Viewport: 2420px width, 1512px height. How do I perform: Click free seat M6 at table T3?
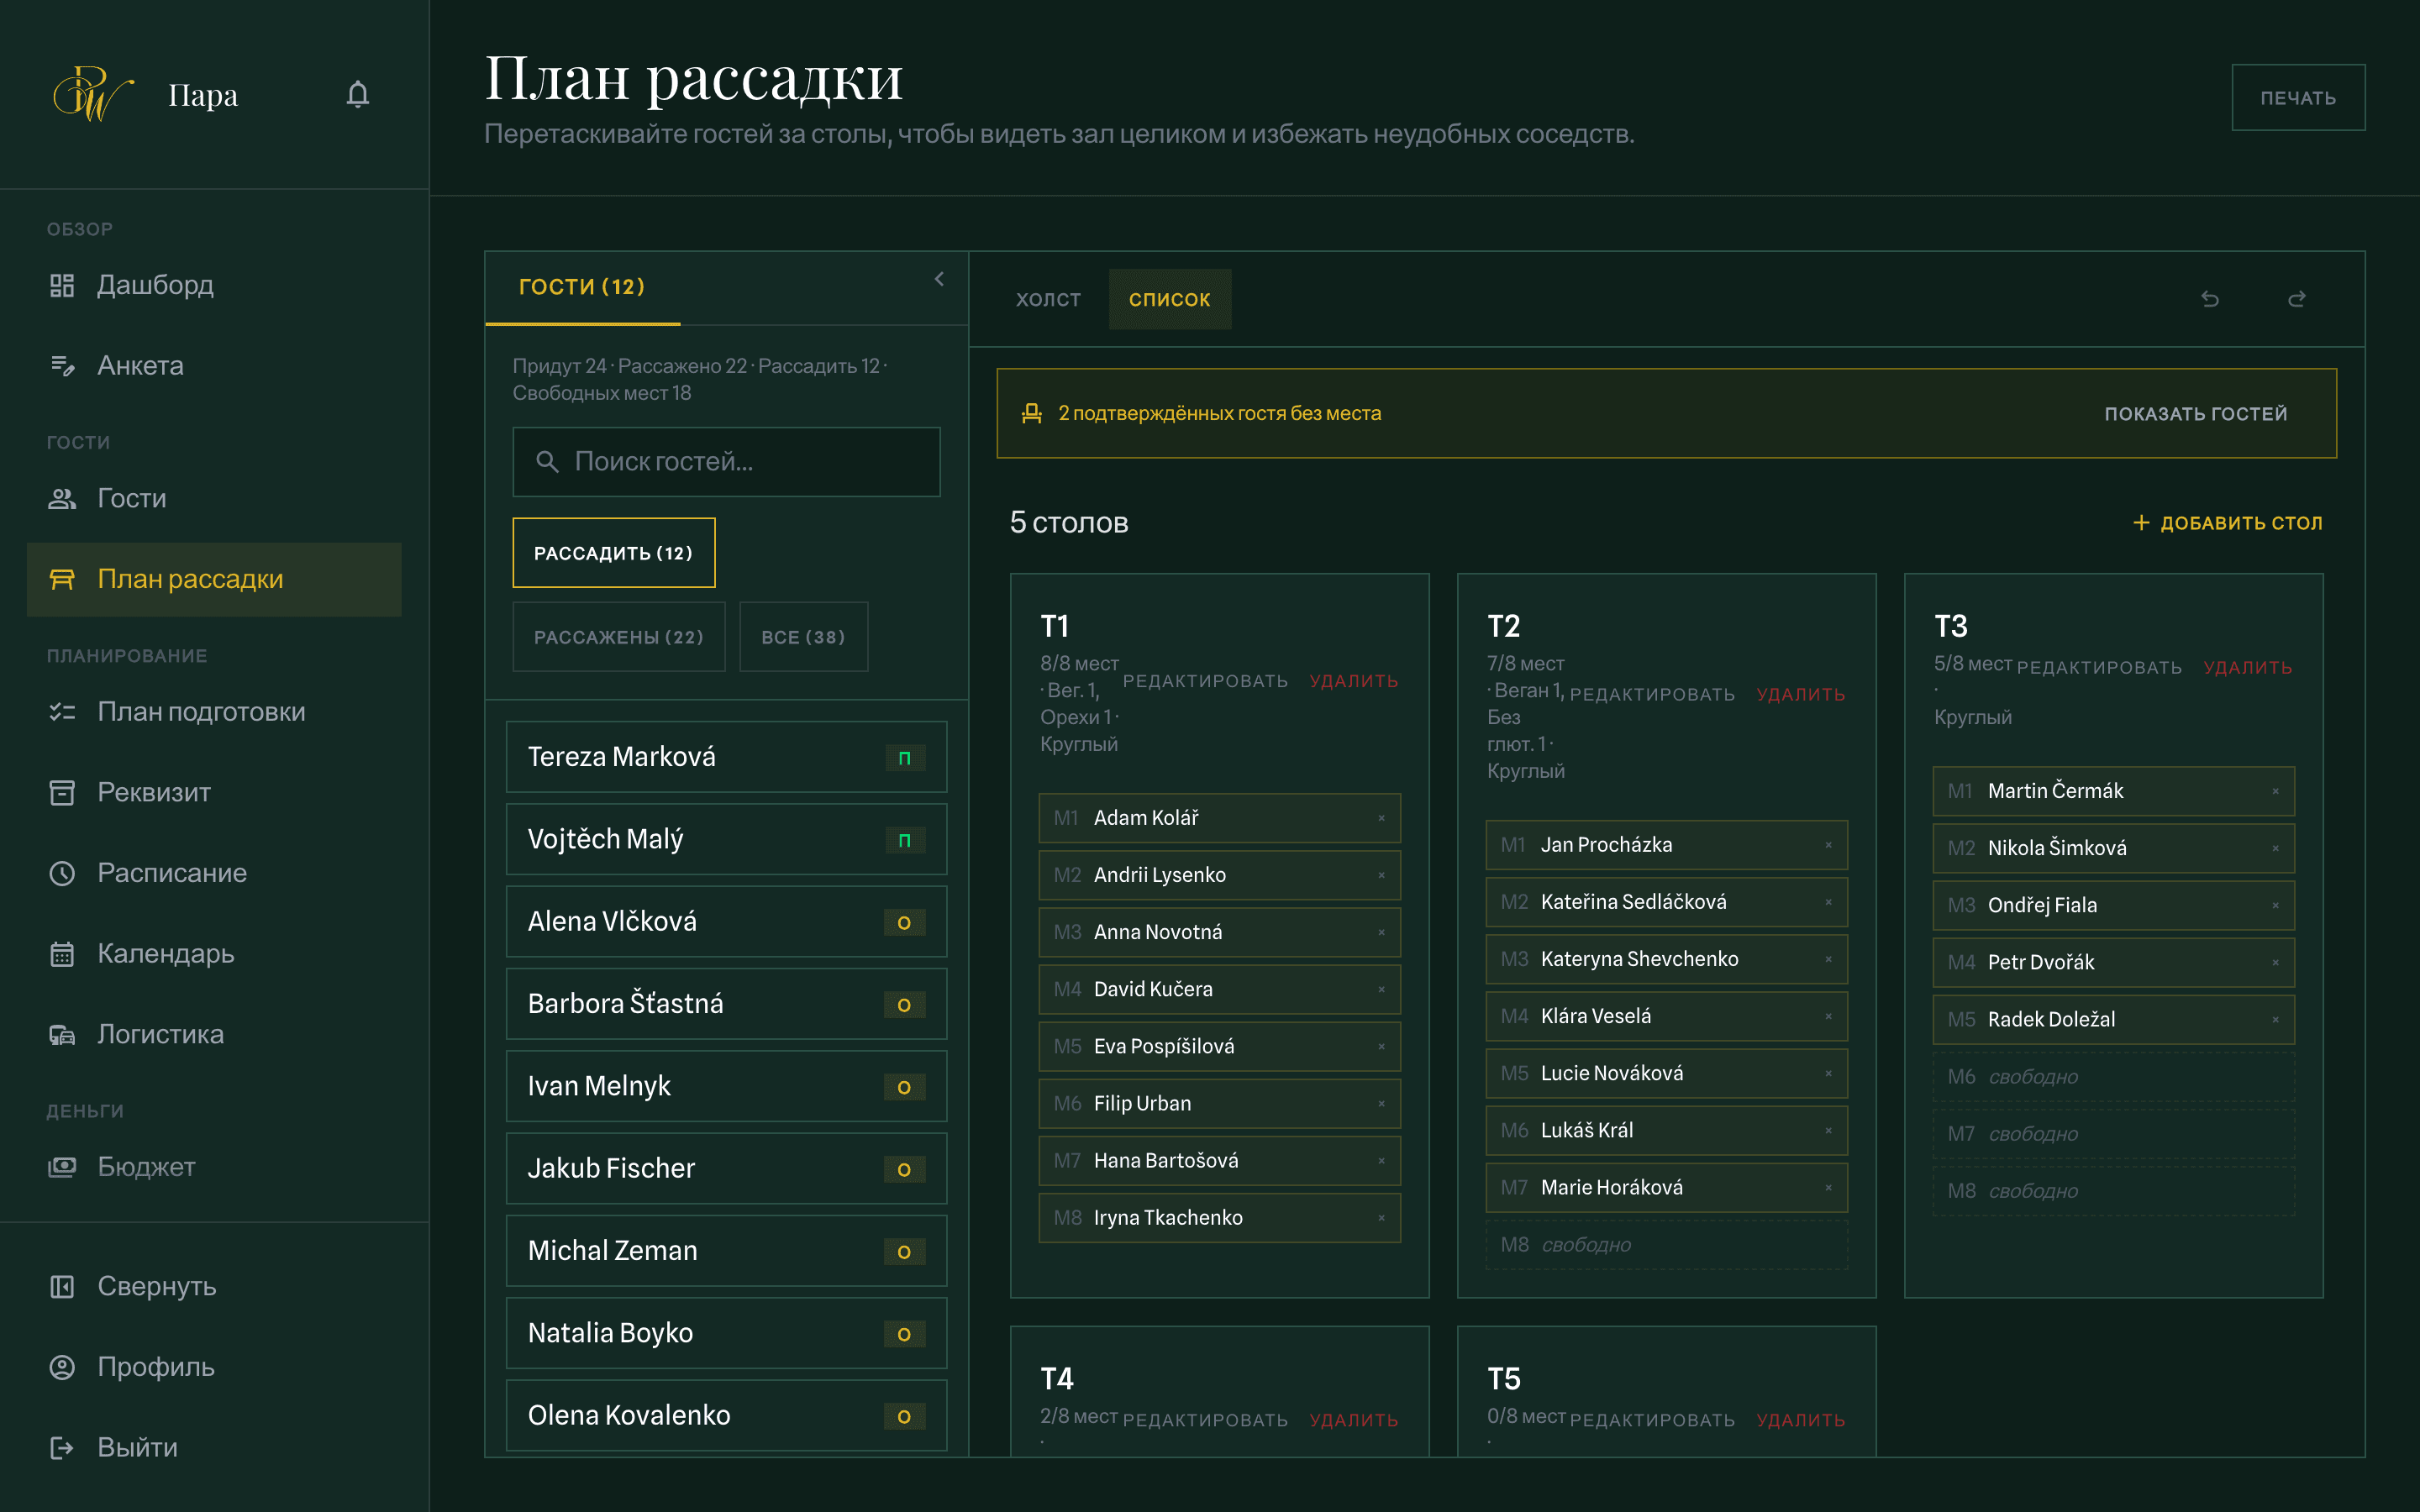pos(2114,1077)
